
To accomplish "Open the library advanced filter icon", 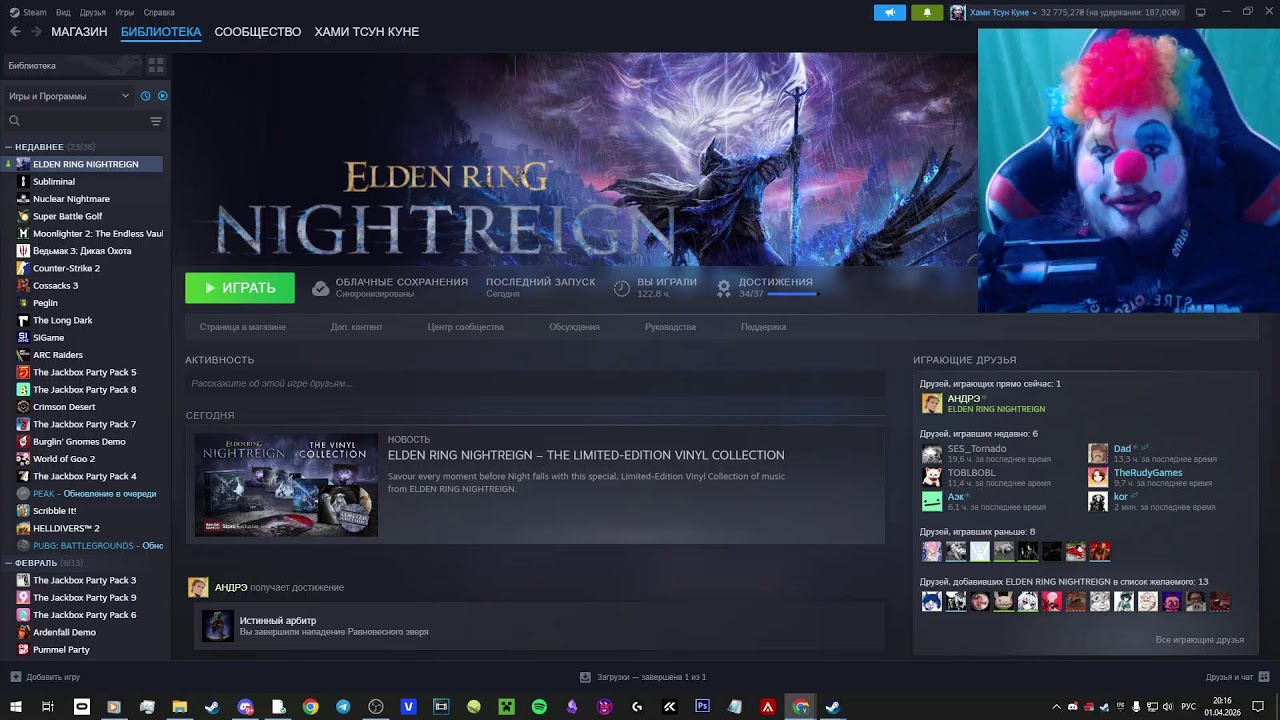I will (156, 121).
